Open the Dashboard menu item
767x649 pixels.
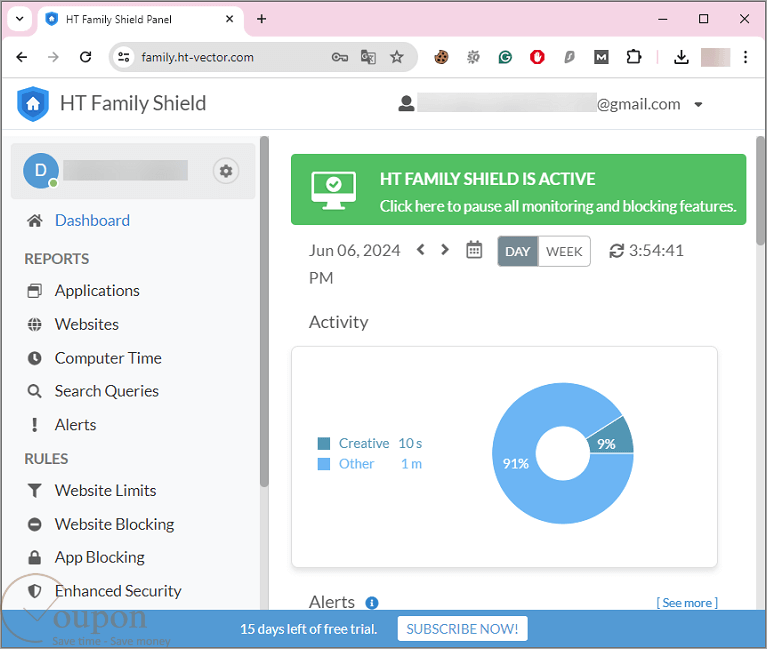pos(92,221)
